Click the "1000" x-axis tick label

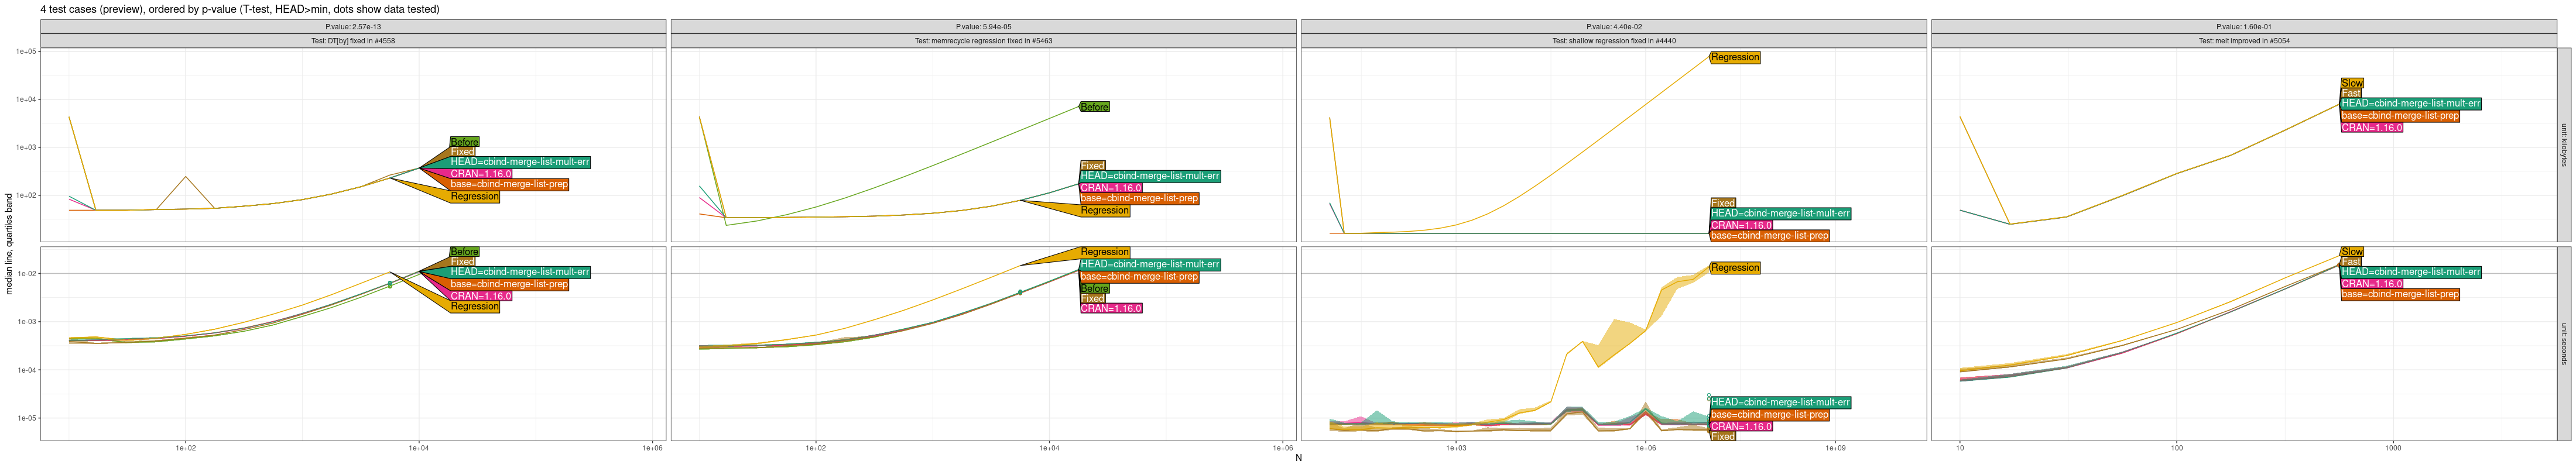tap(2393, 448)
